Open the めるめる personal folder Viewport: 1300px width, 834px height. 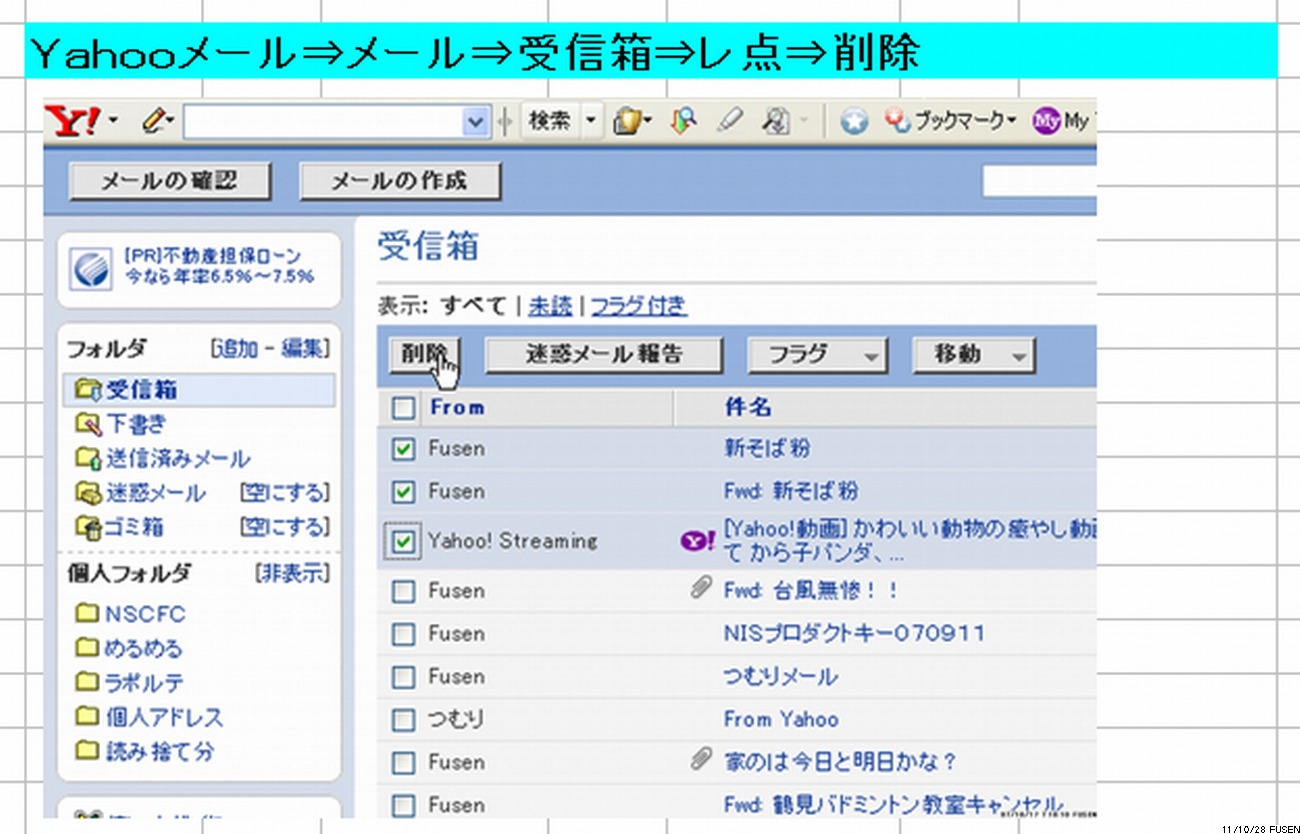(144, 648)
